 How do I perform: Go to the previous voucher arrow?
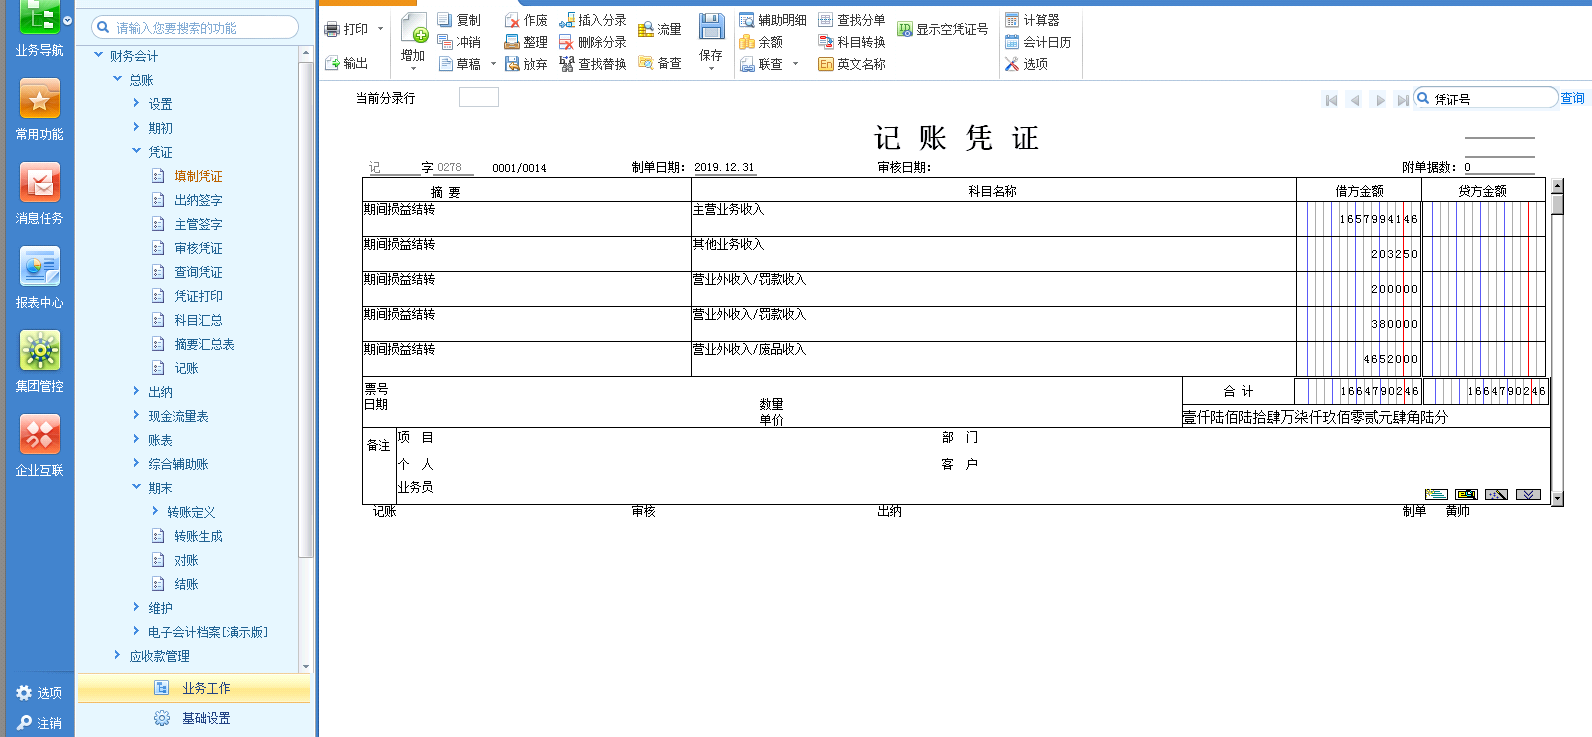[x=1355, y=100]
